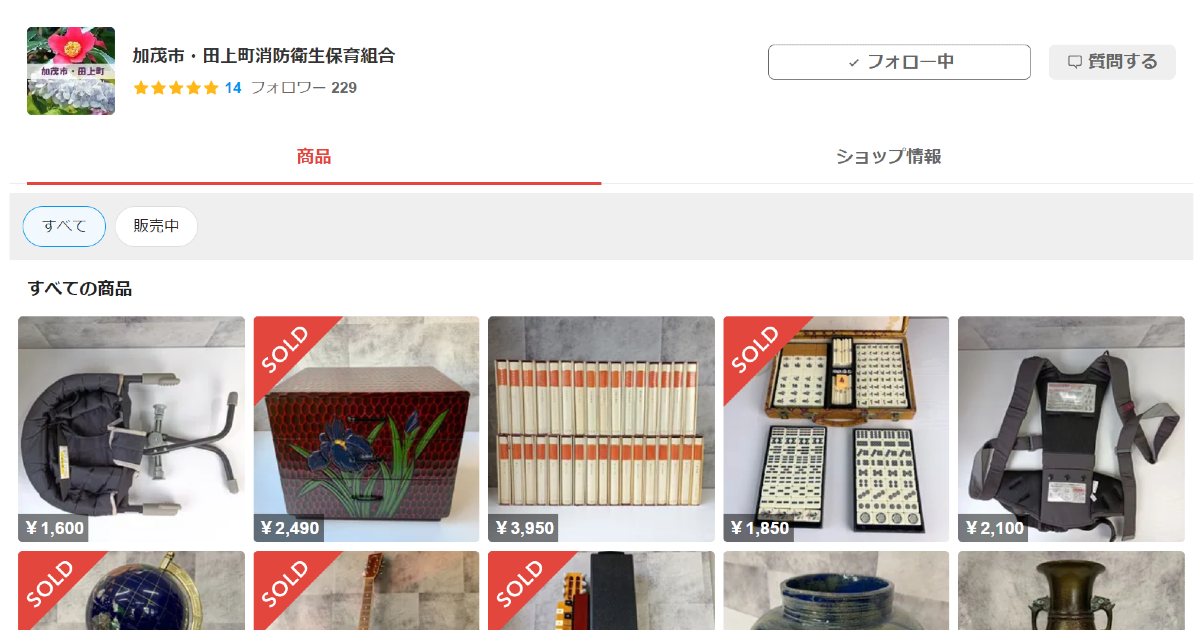This screenshot has width=1200, height=630.
Task: Toggle the フォロー中 follow button
Action: coord(899,62)
